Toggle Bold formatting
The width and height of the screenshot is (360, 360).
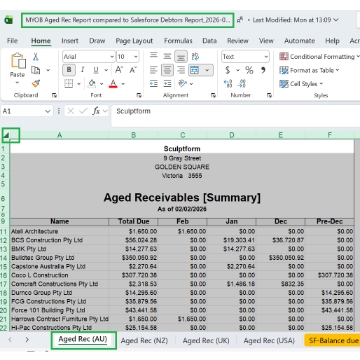(69, 70)
